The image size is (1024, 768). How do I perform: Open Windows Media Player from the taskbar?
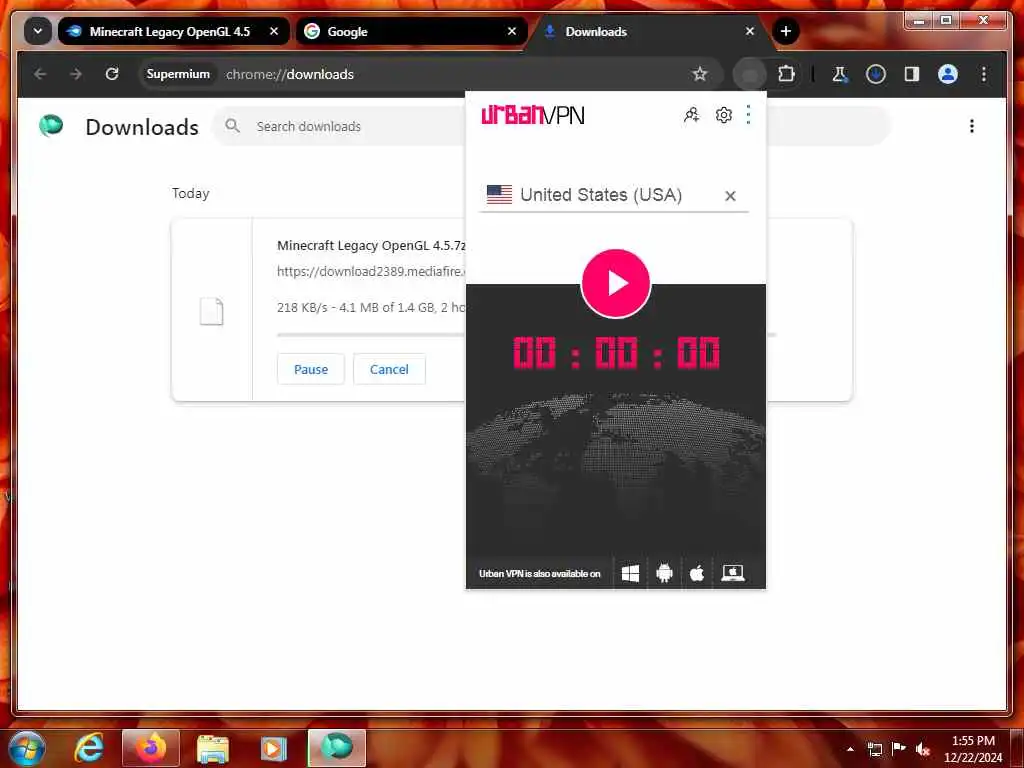(x=274, y=748)
